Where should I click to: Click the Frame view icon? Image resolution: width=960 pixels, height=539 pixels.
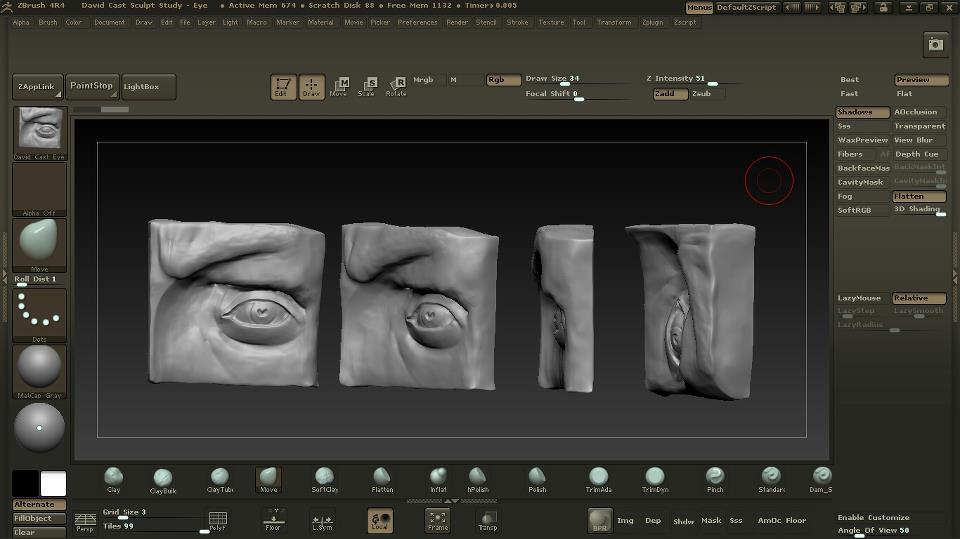437,520
